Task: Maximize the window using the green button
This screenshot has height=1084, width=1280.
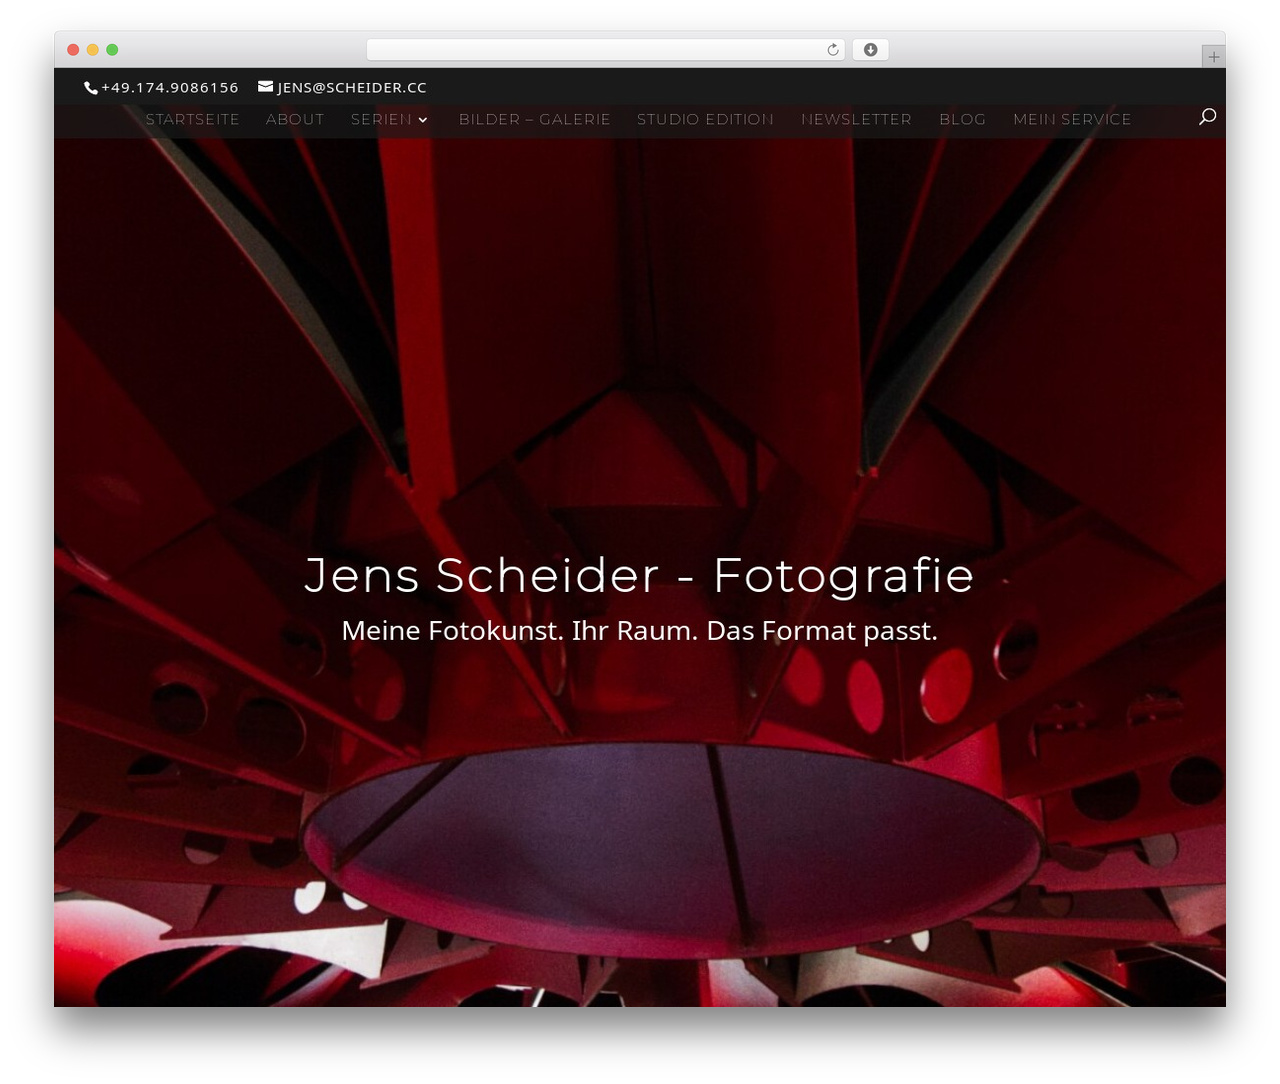Action: (x=112, y=50)
